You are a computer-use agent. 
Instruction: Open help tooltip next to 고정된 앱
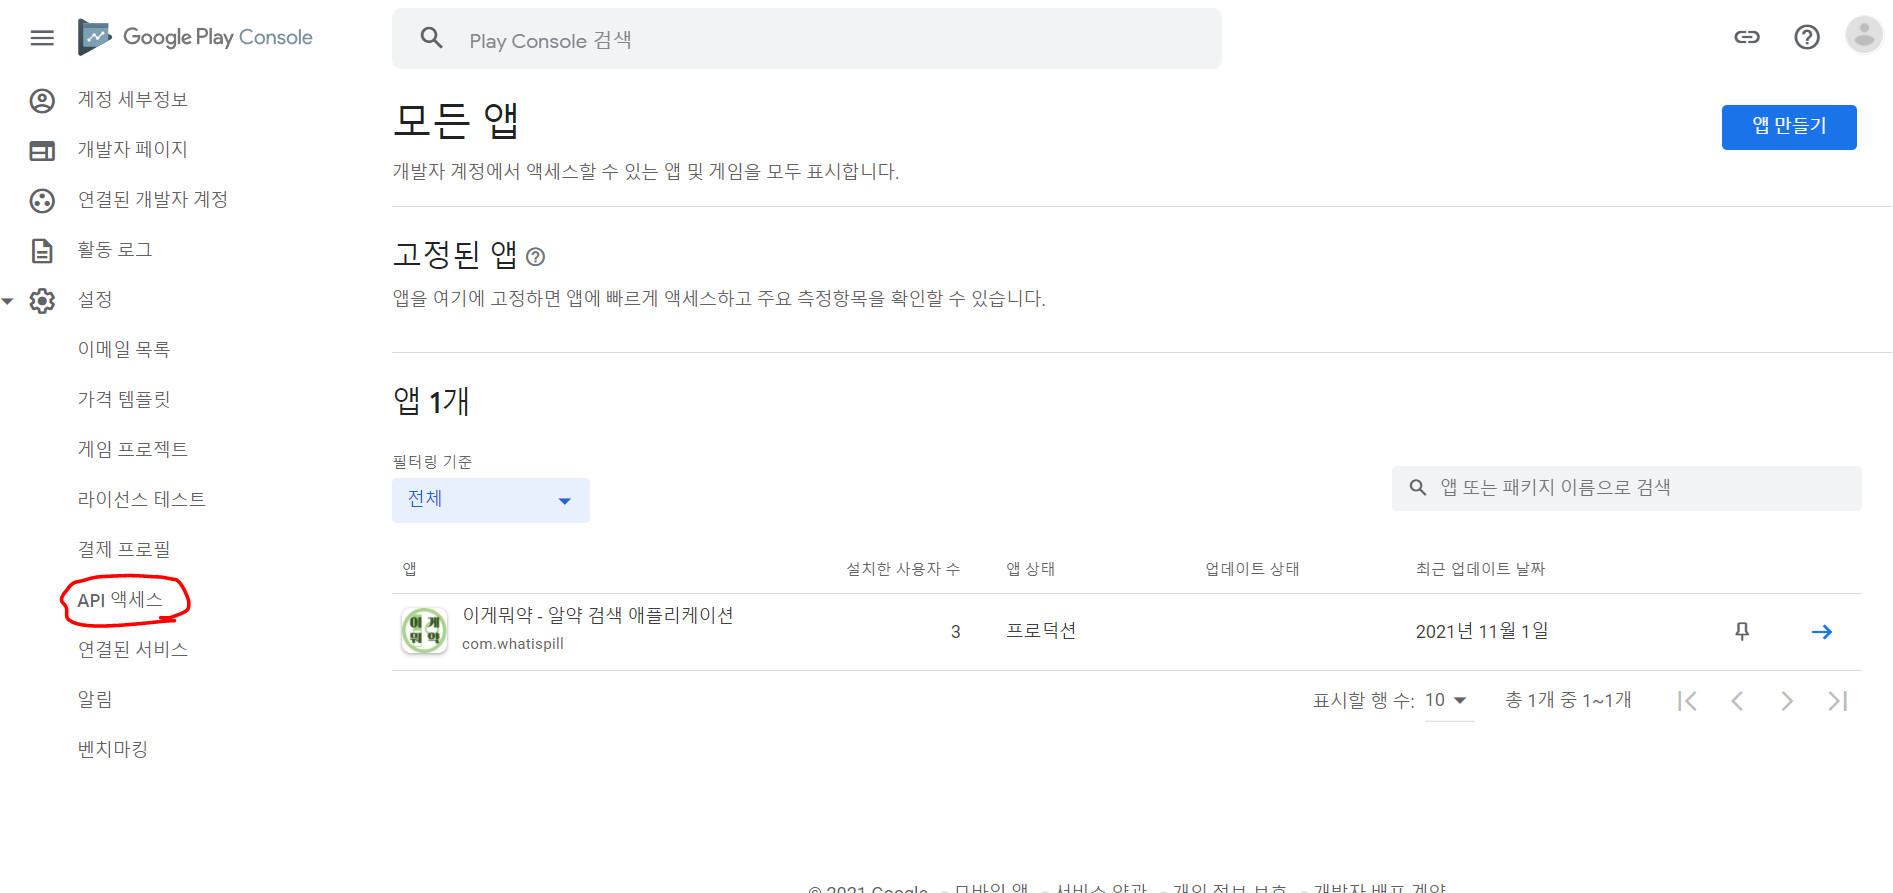(x=536, y=257)
